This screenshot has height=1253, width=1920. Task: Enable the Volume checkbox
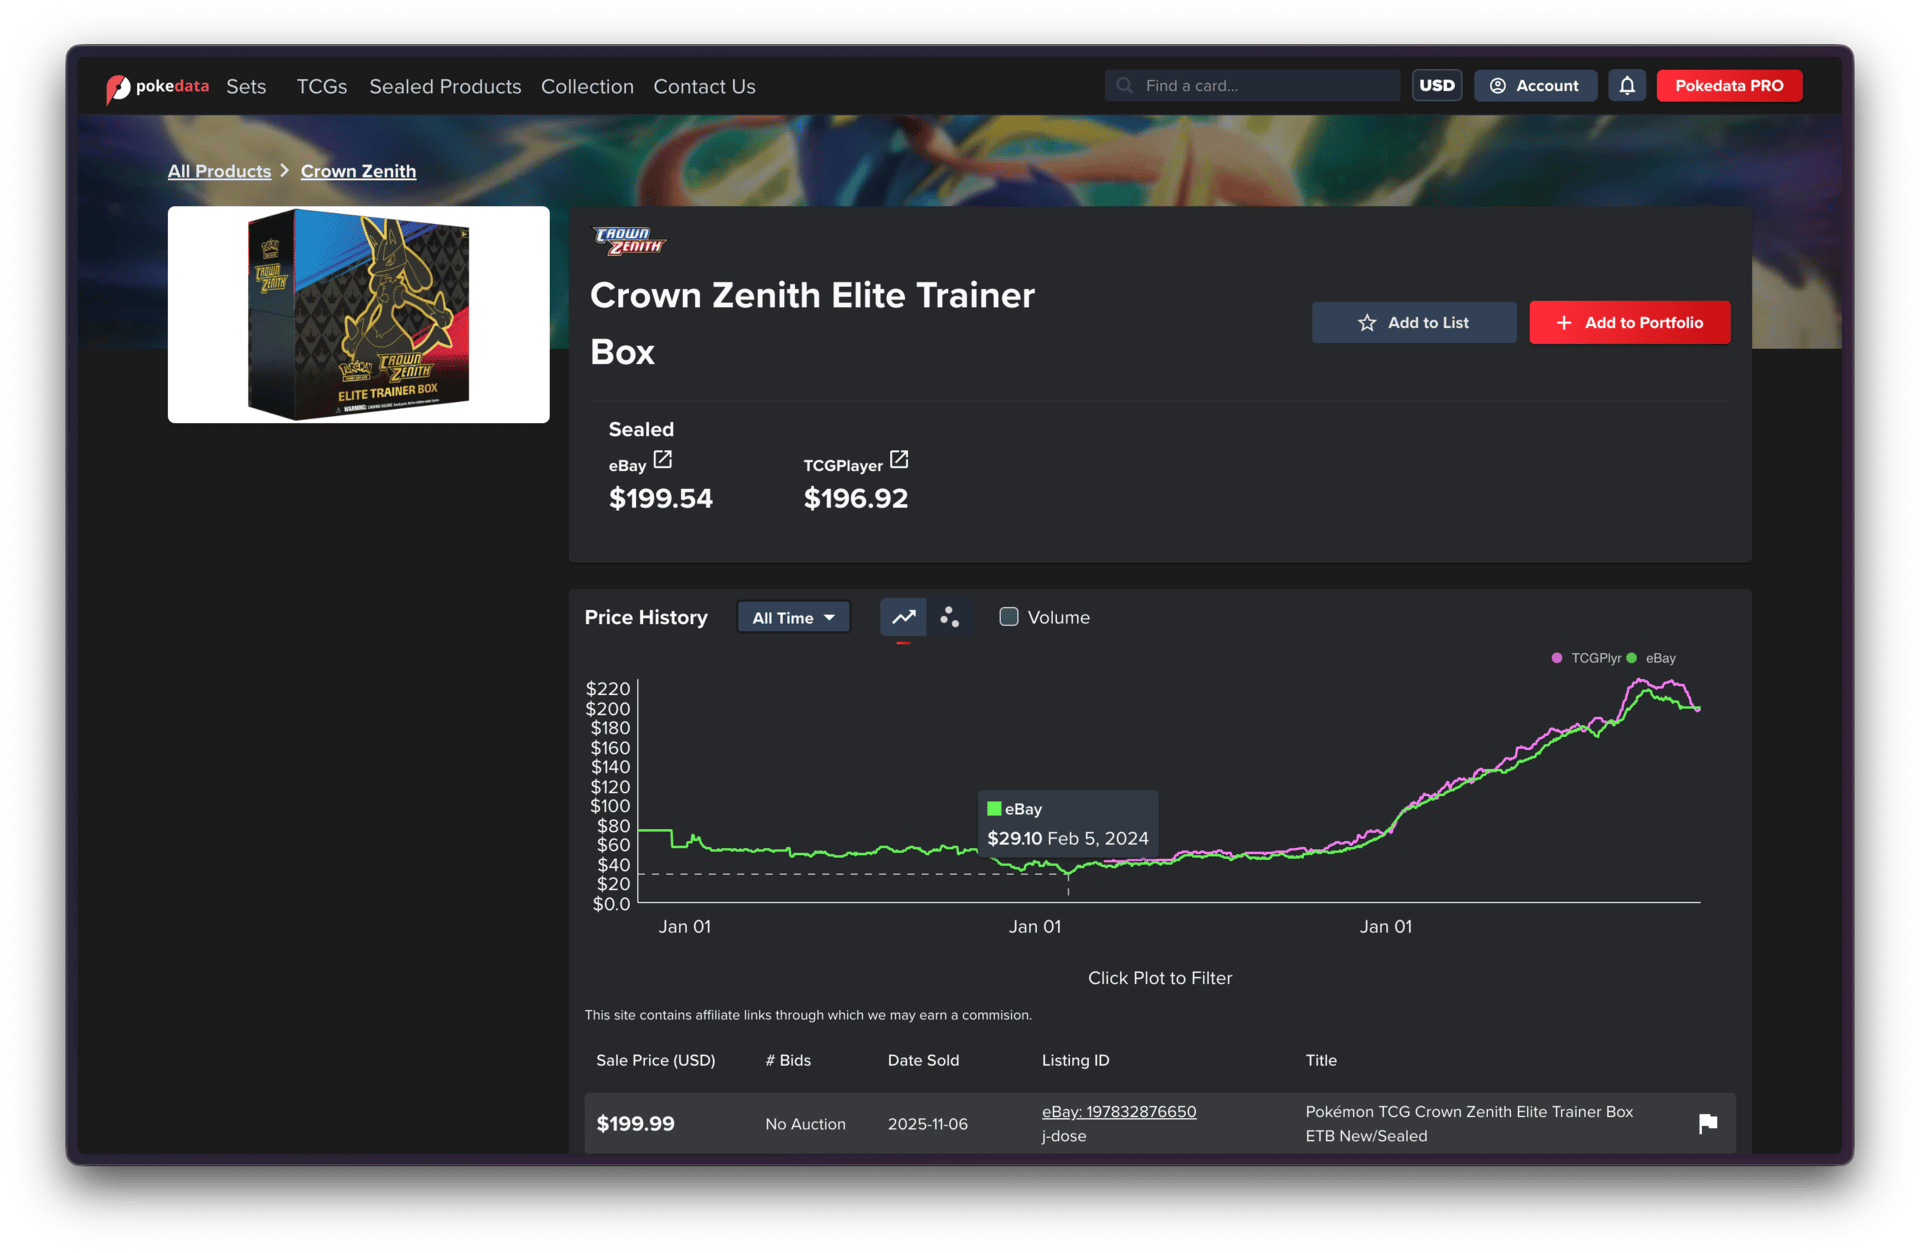pyautogui.click(x=1009, y=617)
